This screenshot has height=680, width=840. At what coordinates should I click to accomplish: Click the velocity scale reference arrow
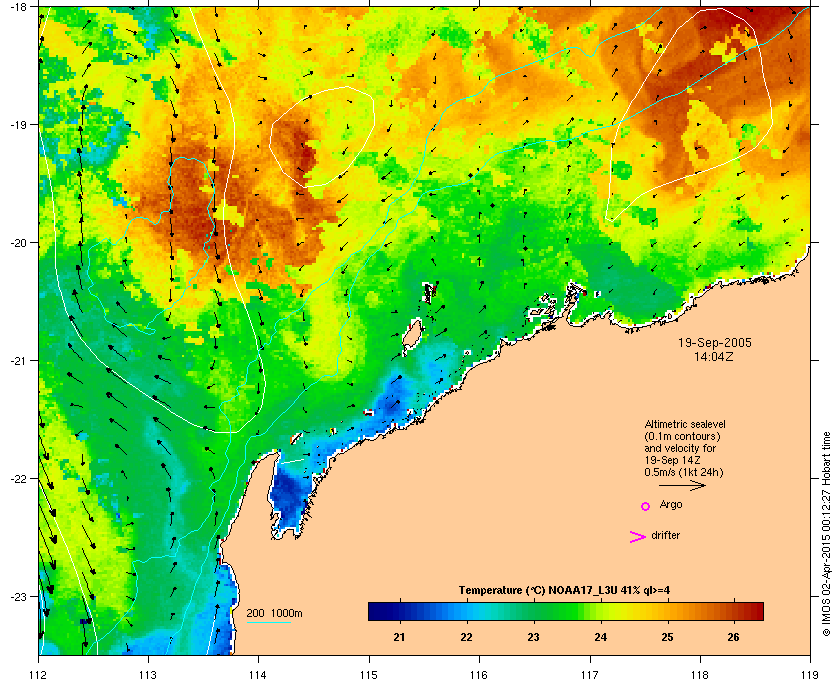682,485
